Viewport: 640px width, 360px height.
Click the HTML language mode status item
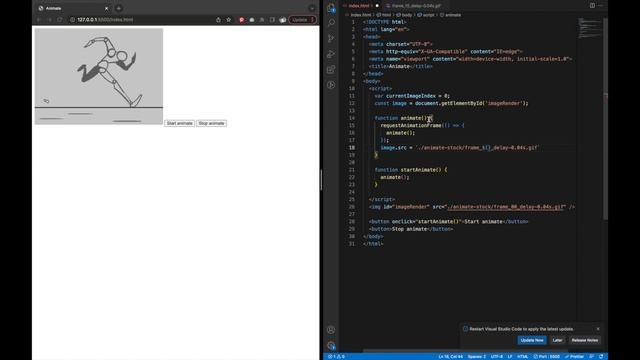point(522,356)
